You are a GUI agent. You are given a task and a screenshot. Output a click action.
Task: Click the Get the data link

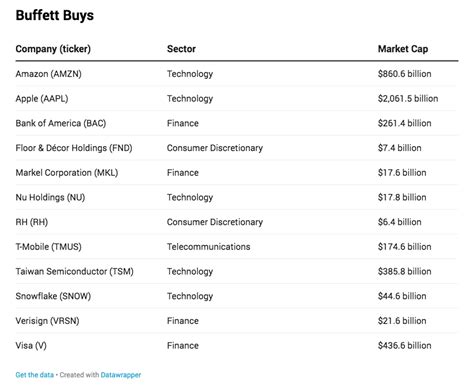(34, 375)
